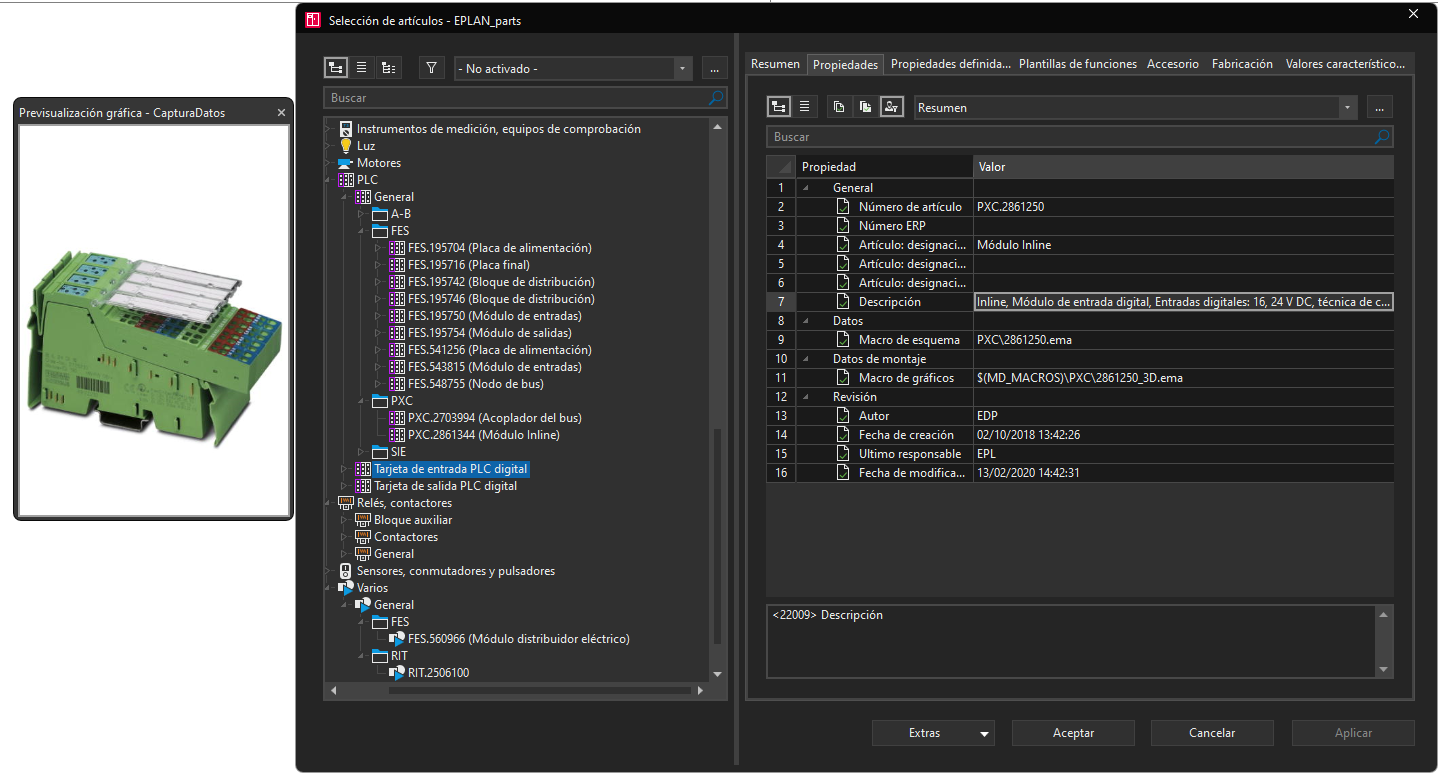Open the '- No activado -' filter dropdown

pos(683,68)
